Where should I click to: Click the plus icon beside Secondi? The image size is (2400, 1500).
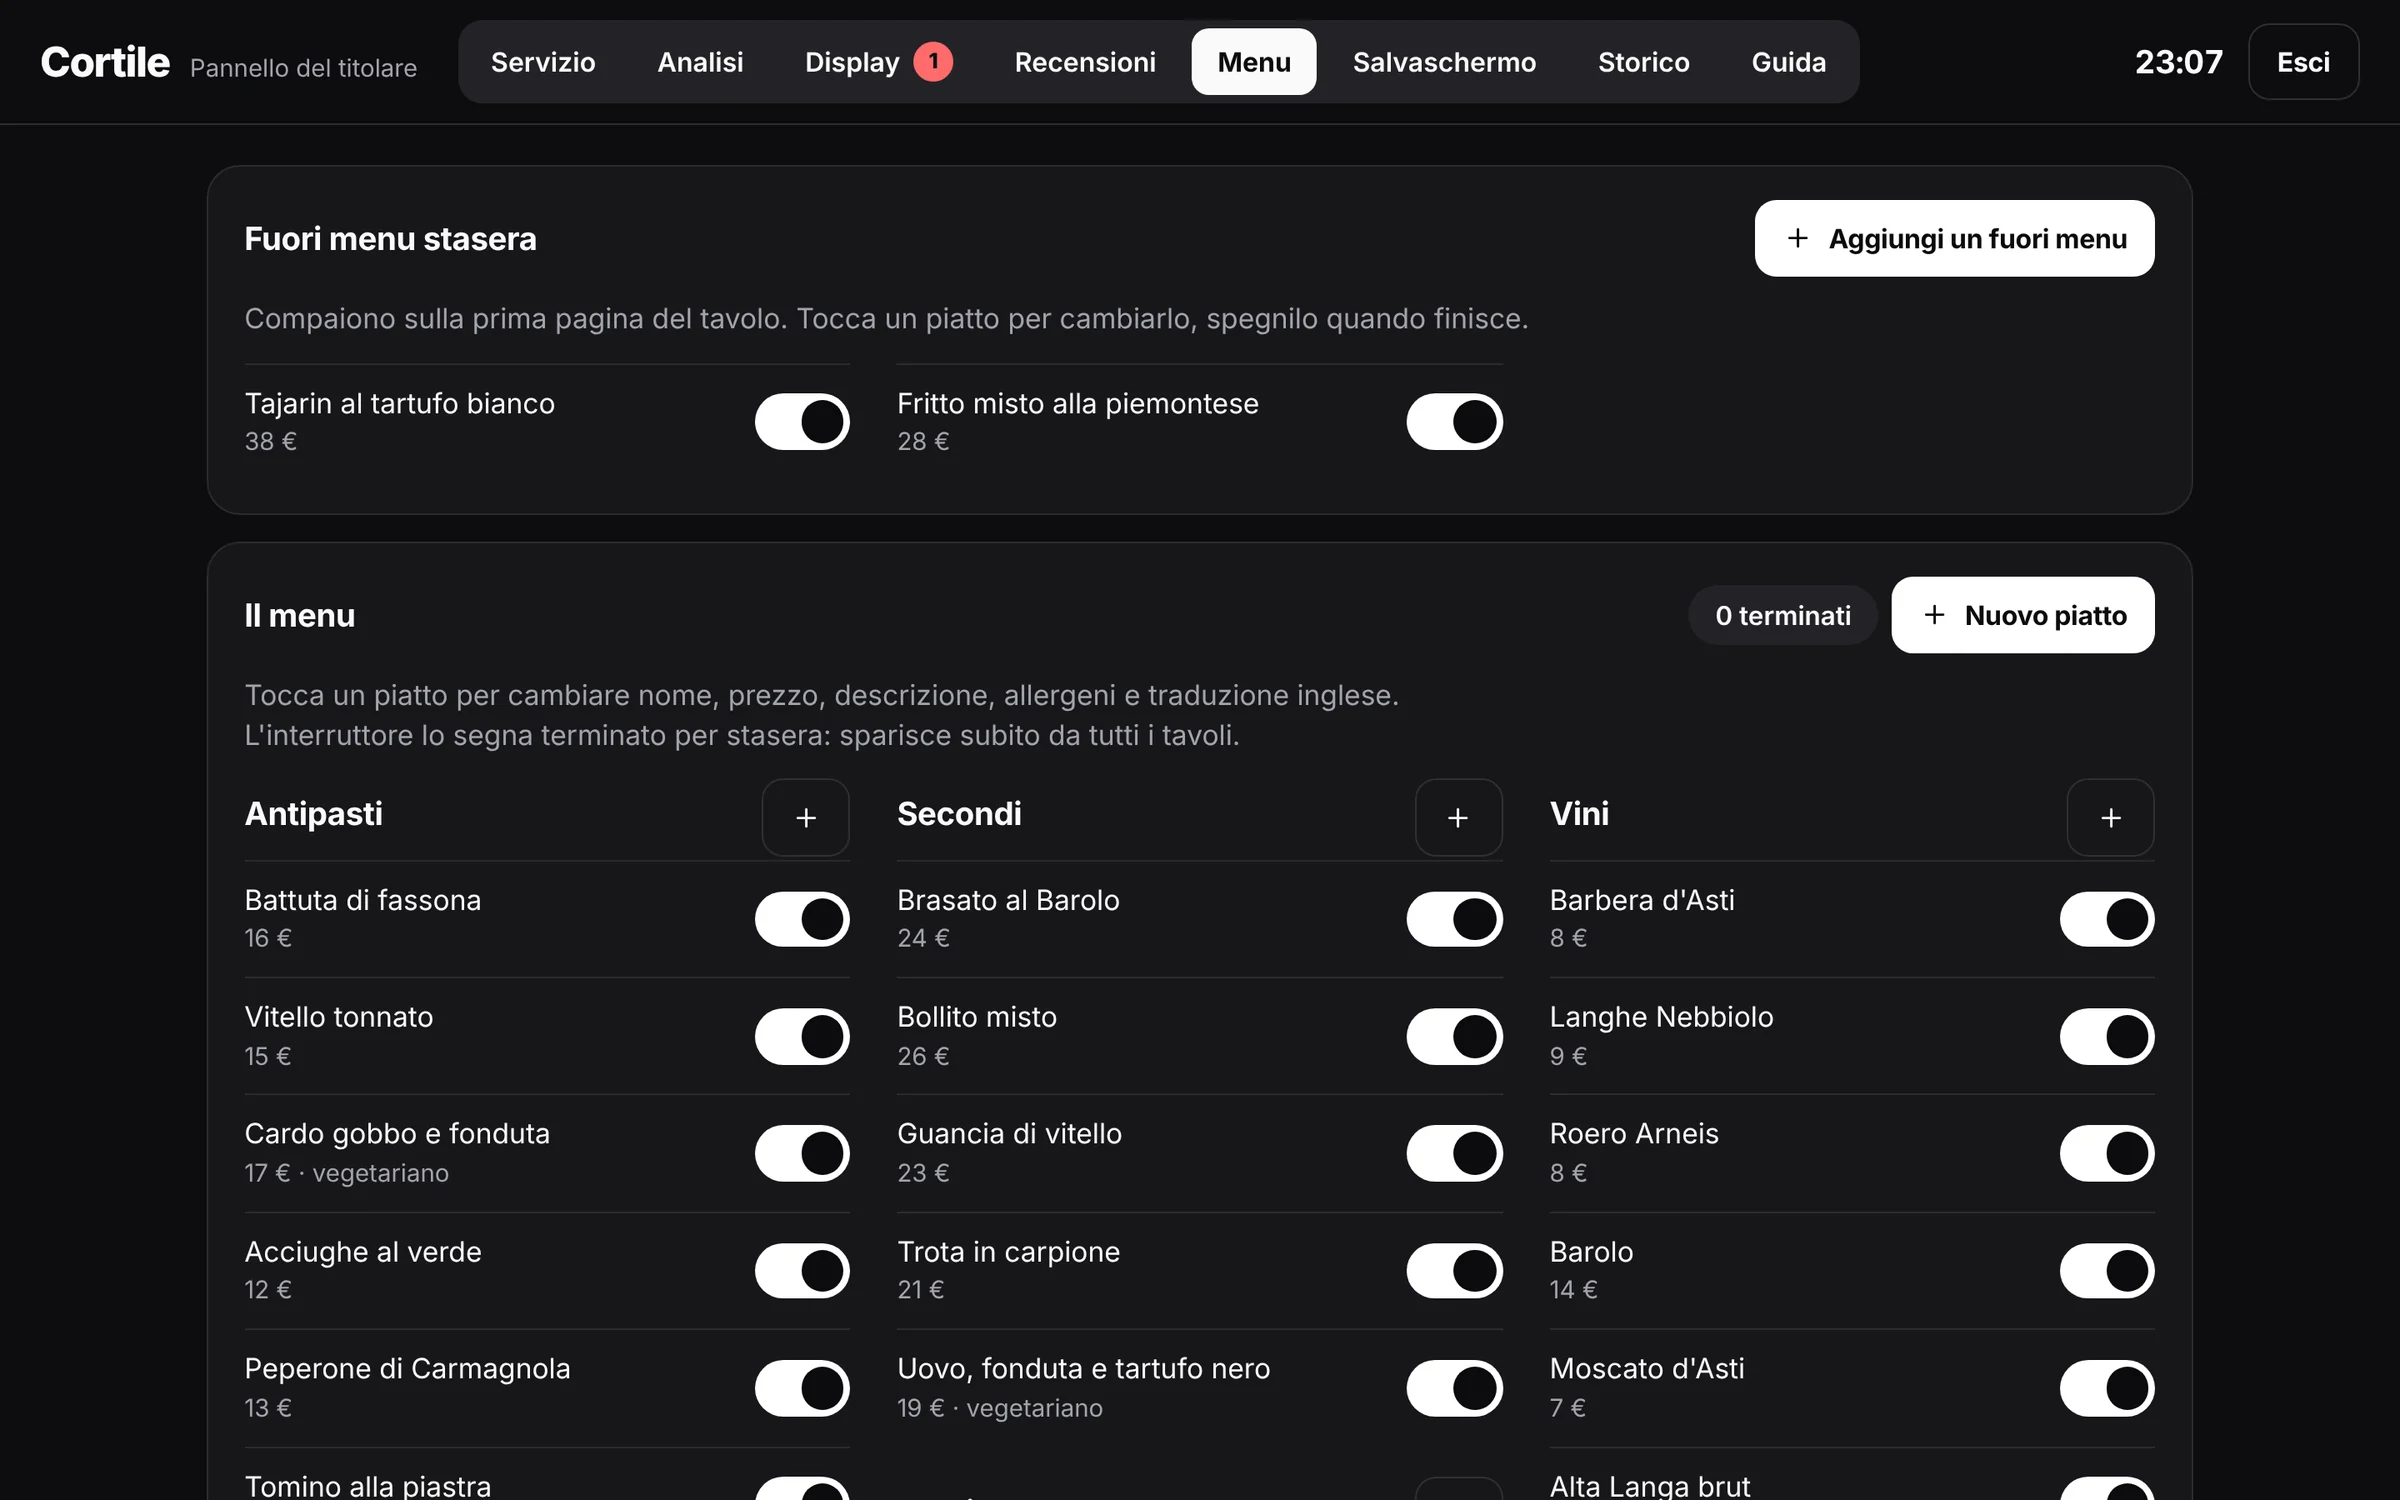coord(1458,817)
